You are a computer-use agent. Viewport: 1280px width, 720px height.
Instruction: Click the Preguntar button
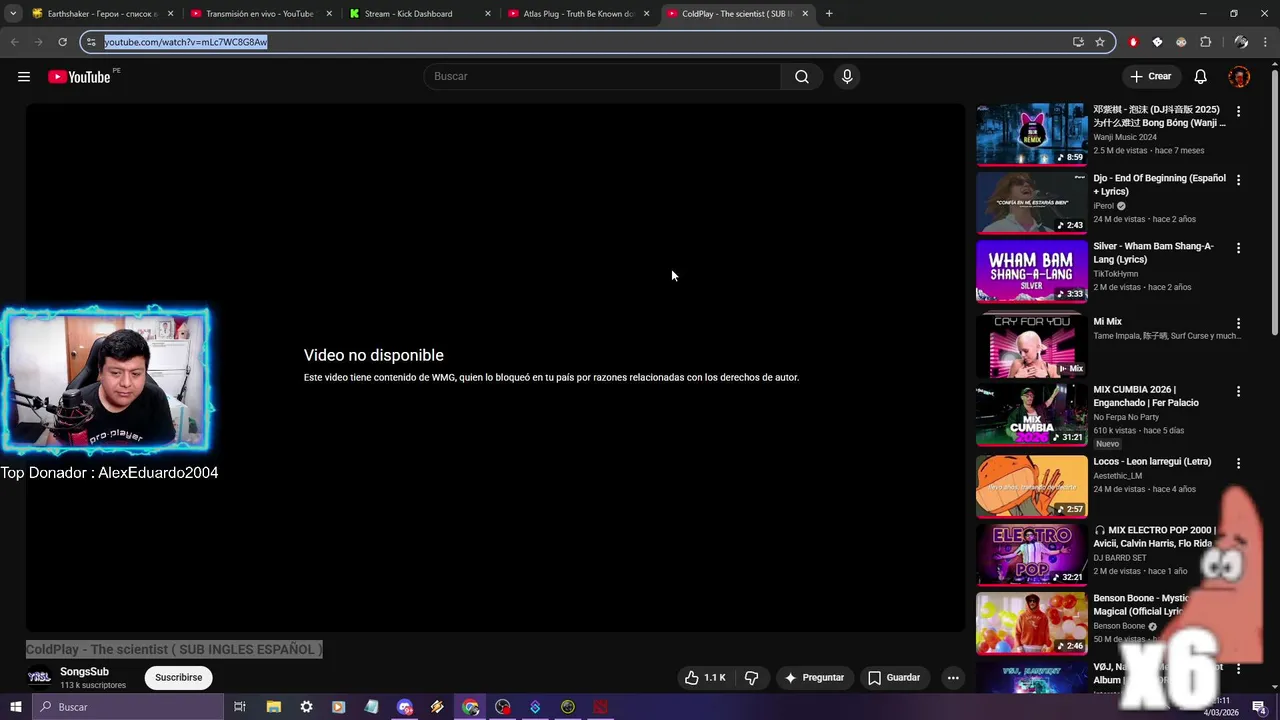point(814,678)
